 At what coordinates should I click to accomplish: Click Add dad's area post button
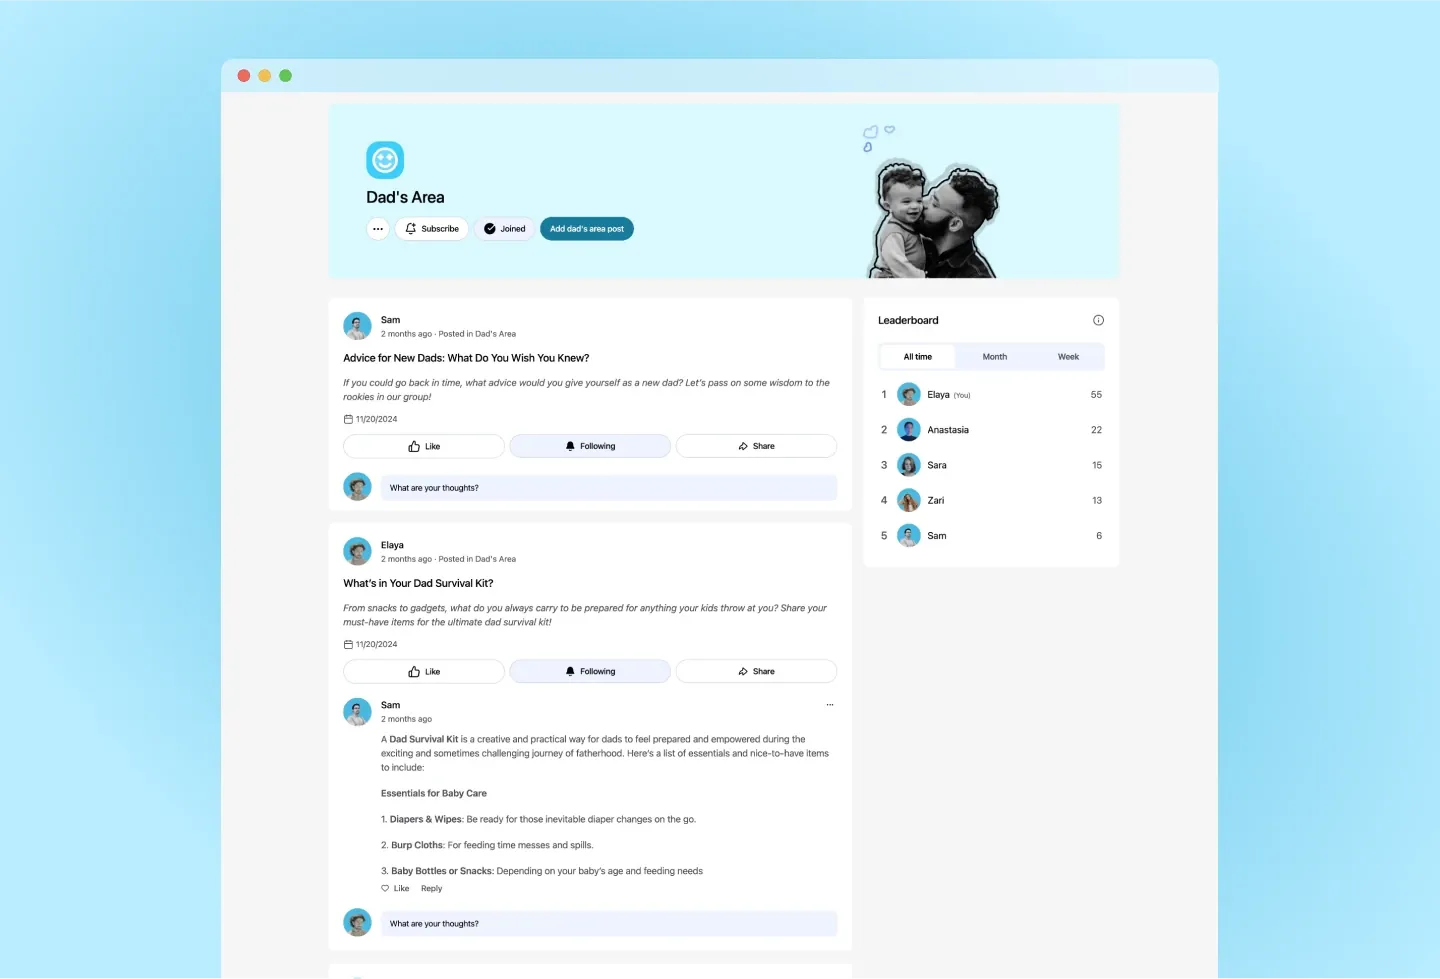click(x=587, y=229)
